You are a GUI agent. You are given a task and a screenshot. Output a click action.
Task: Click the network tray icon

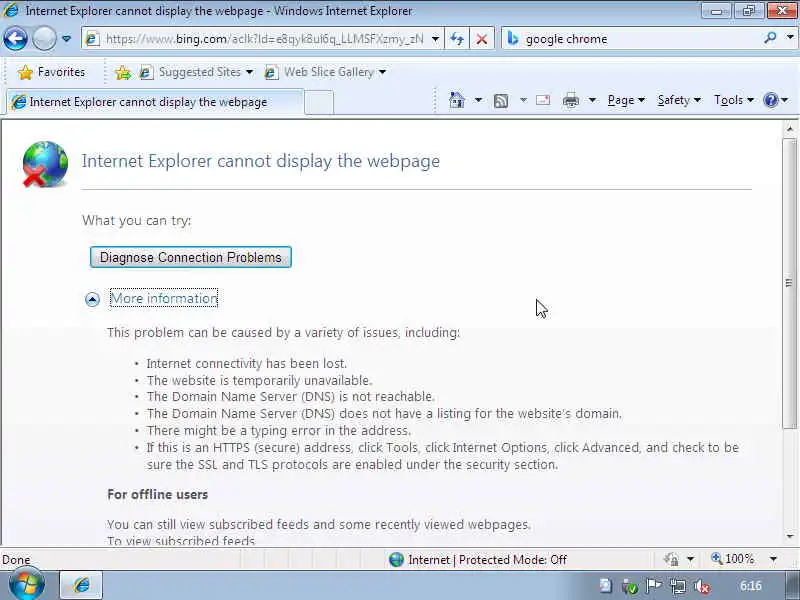point(678,587)
